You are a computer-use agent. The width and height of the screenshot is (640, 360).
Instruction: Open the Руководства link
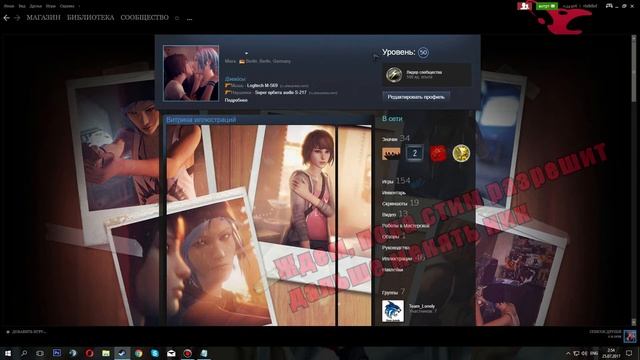(x=396, y=247)
